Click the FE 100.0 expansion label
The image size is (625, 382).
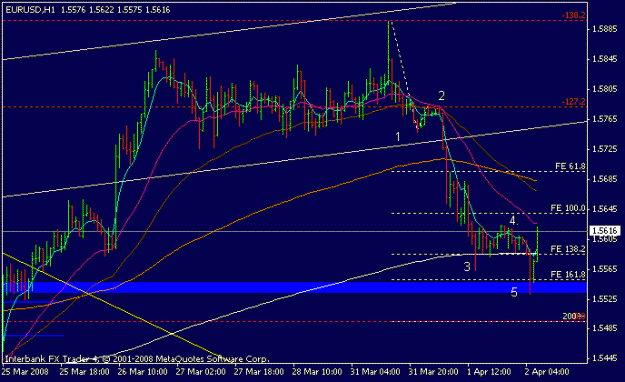[x=568, y=208]
